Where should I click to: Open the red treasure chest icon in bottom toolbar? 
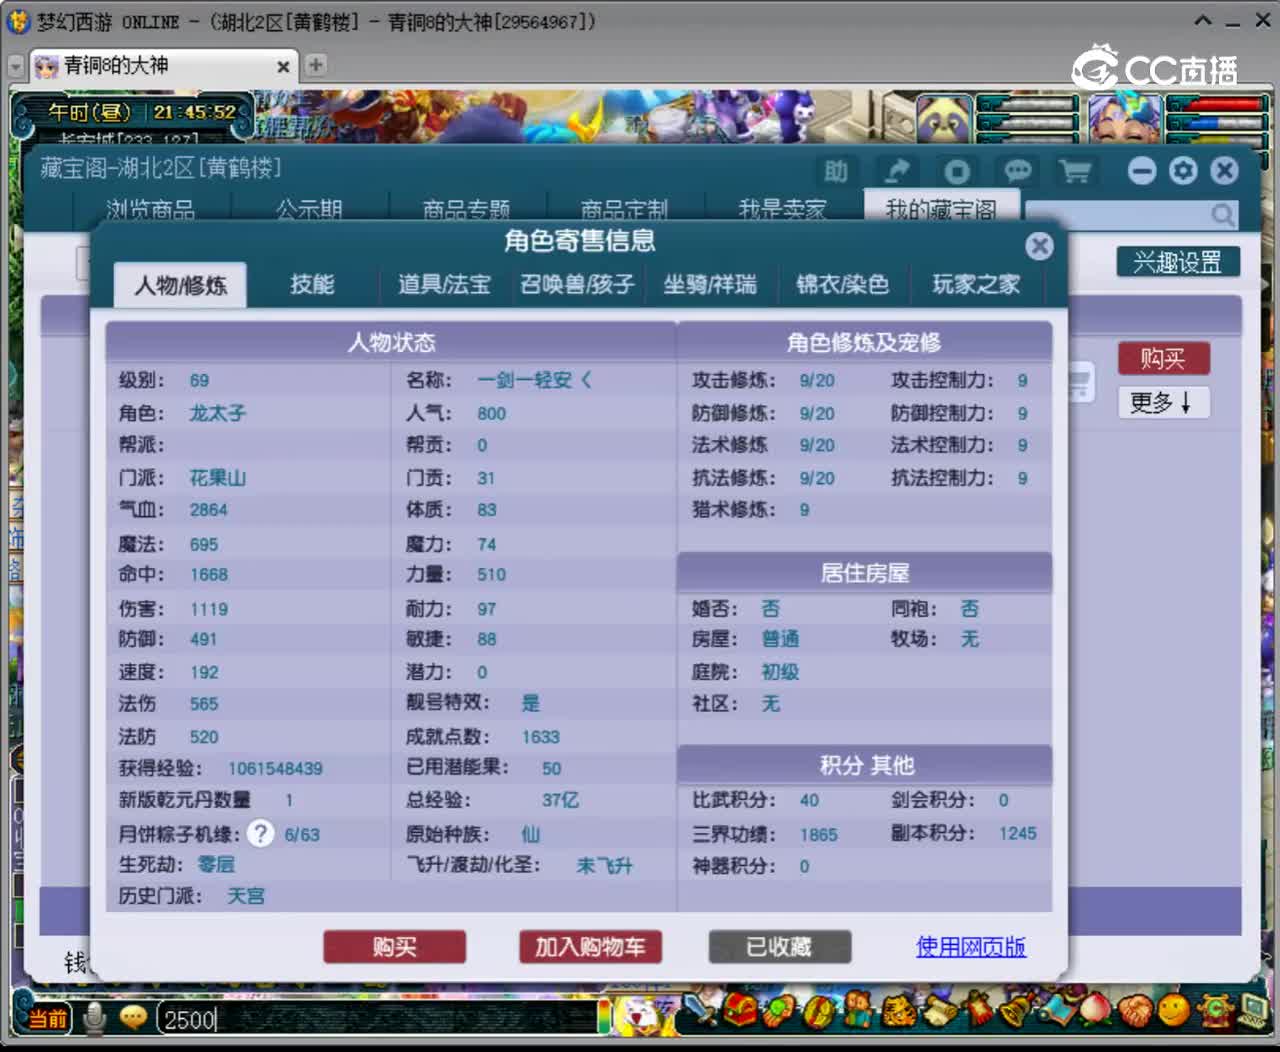pyautogui.click(x=741, y=1012)
